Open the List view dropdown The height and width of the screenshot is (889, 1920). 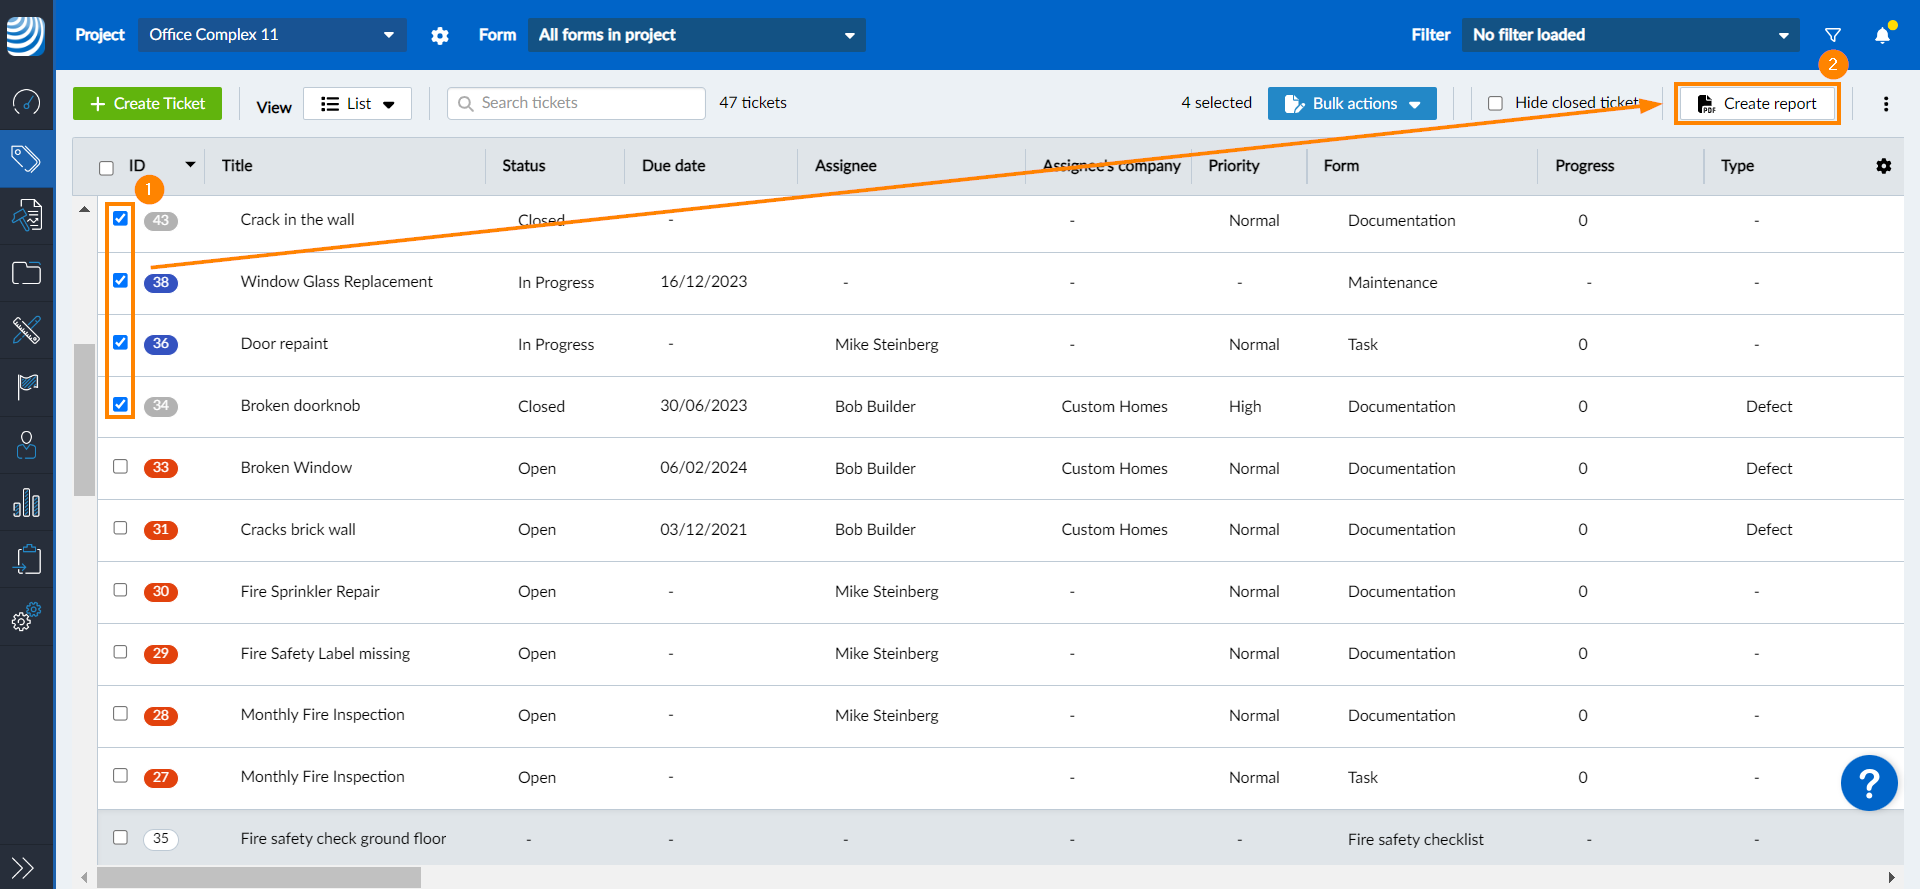click(x=358, y=103)
